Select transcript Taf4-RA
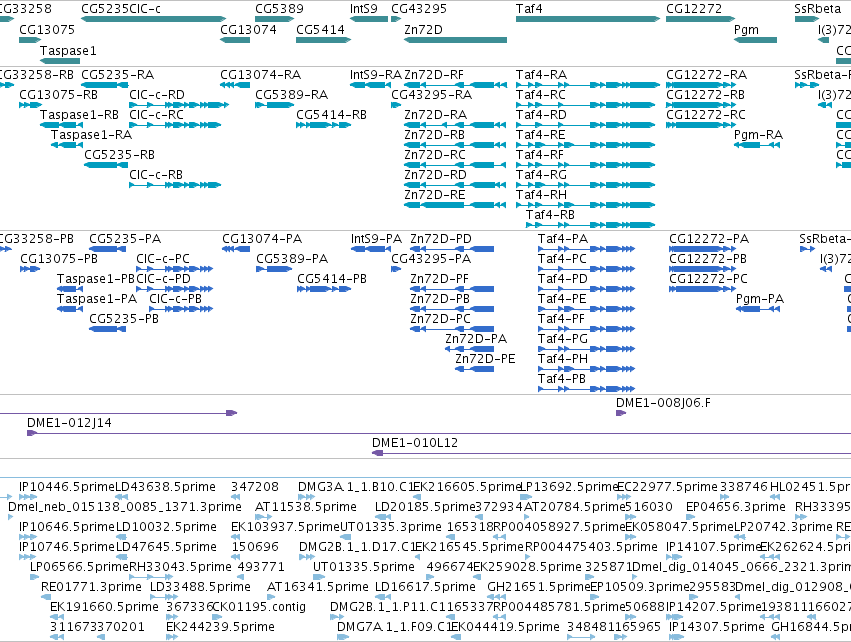This screenshot has height=642, width=851. click(x=588, y=85)
